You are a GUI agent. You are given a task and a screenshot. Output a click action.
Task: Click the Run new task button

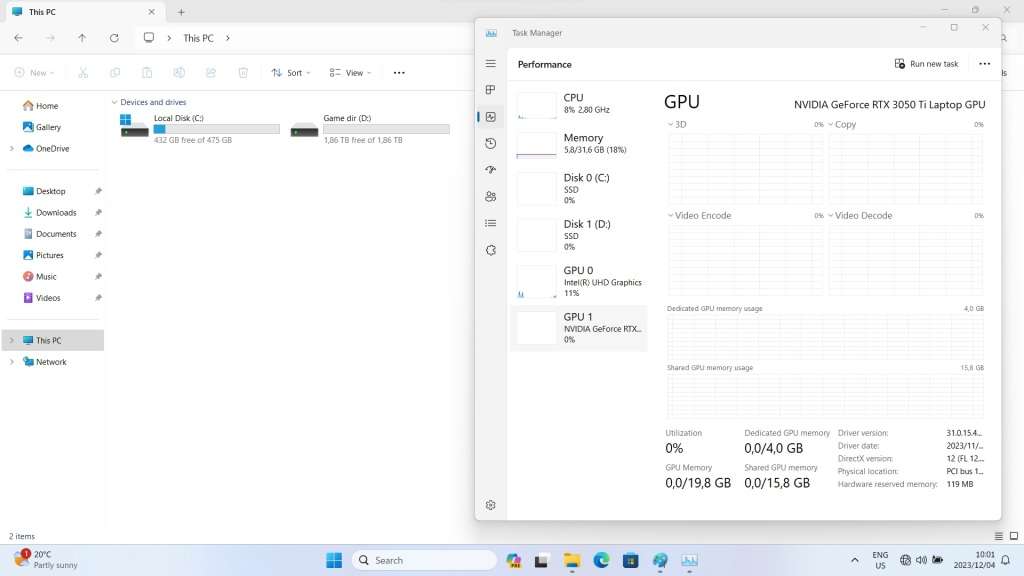(926, 63)
